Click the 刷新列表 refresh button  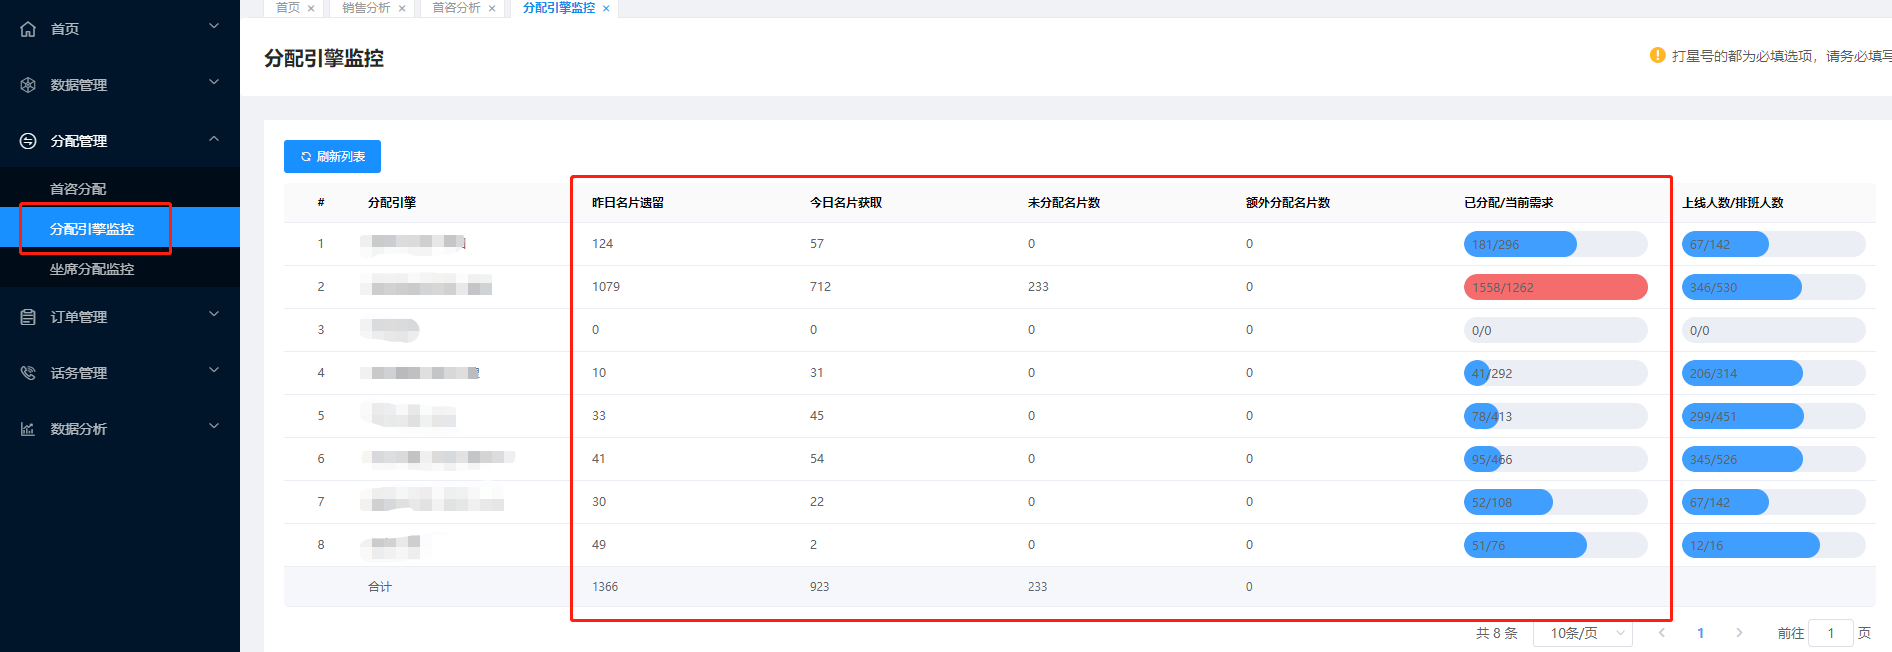pyautogui.click(x=332, y=156)
